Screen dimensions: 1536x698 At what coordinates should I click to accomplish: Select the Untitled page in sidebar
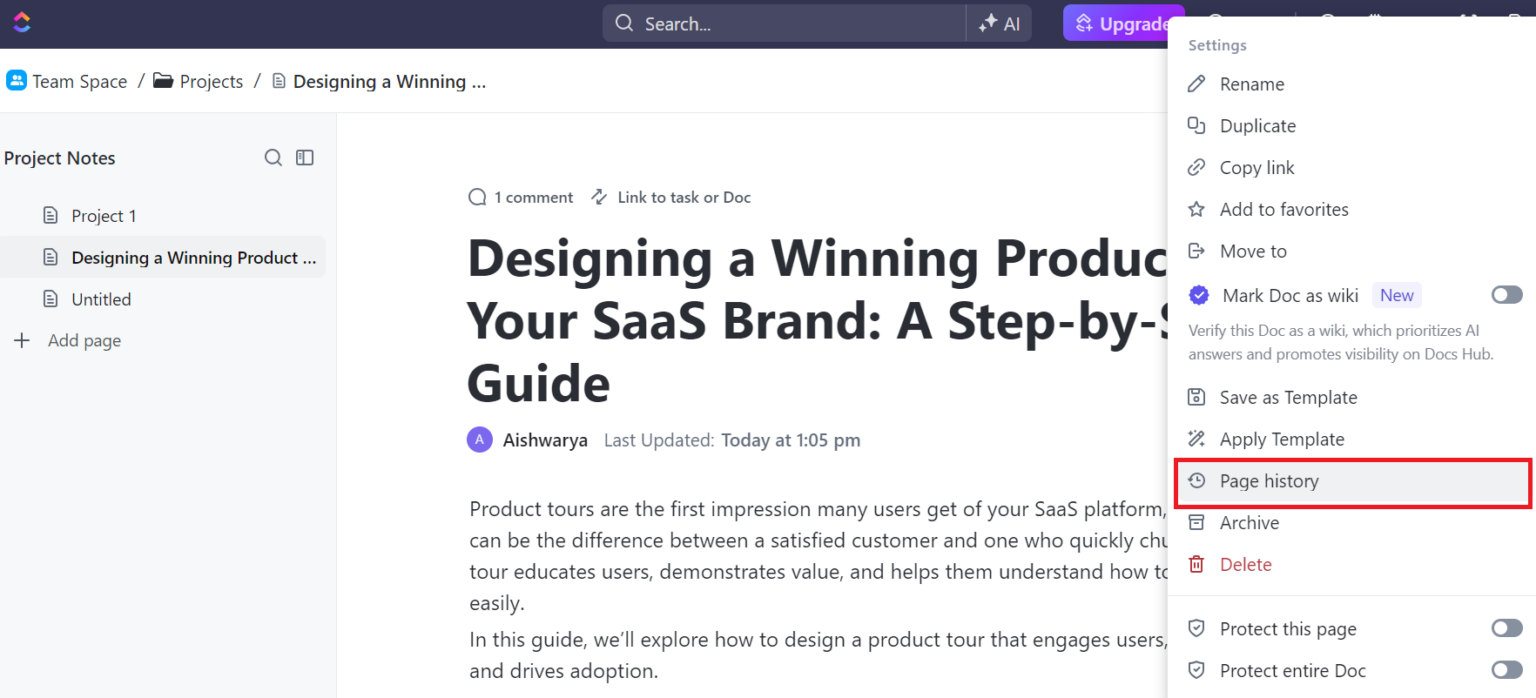click(101, 299)
